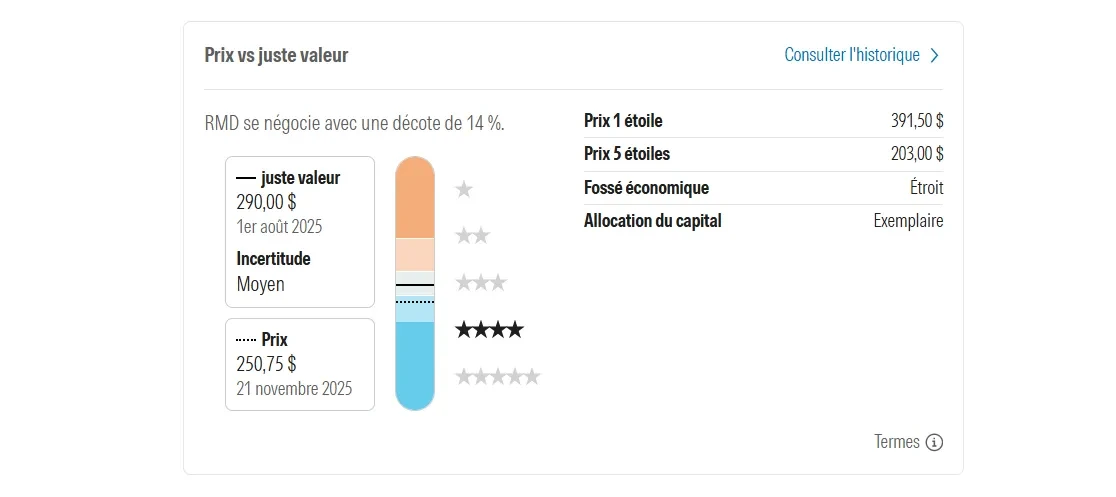The width and height of the screenshot is (1116, 497).
Task: Click the Prix 1 étoile row
Action: (x=763, y=121)
